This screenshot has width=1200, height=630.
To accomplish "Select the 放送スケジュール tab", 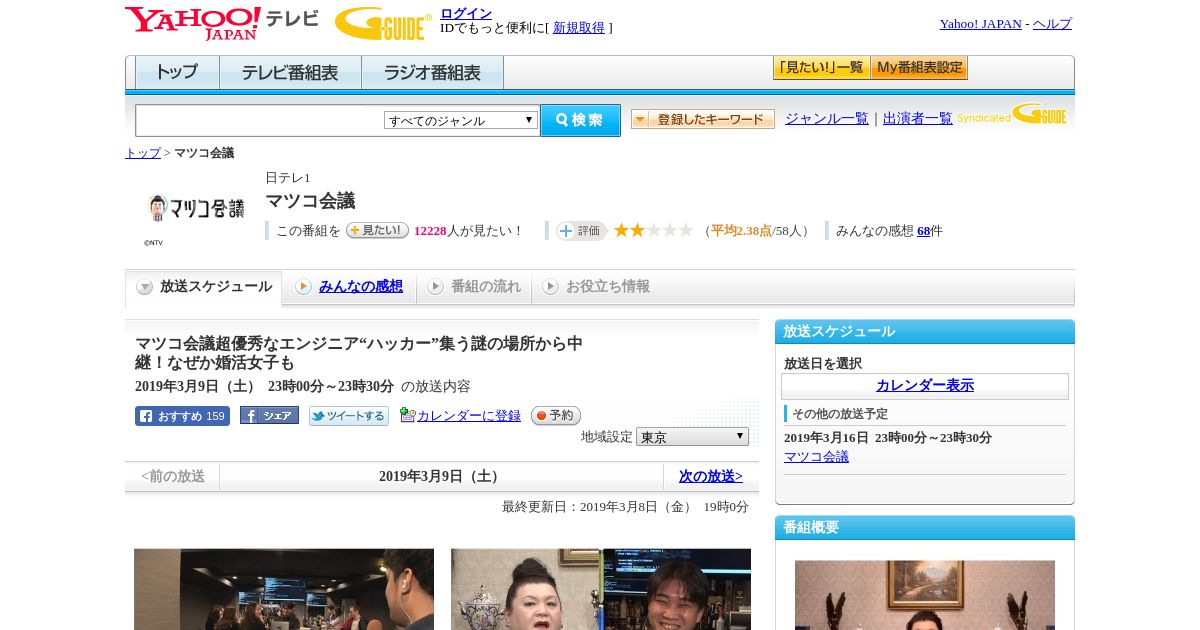I will click(204, 287).
